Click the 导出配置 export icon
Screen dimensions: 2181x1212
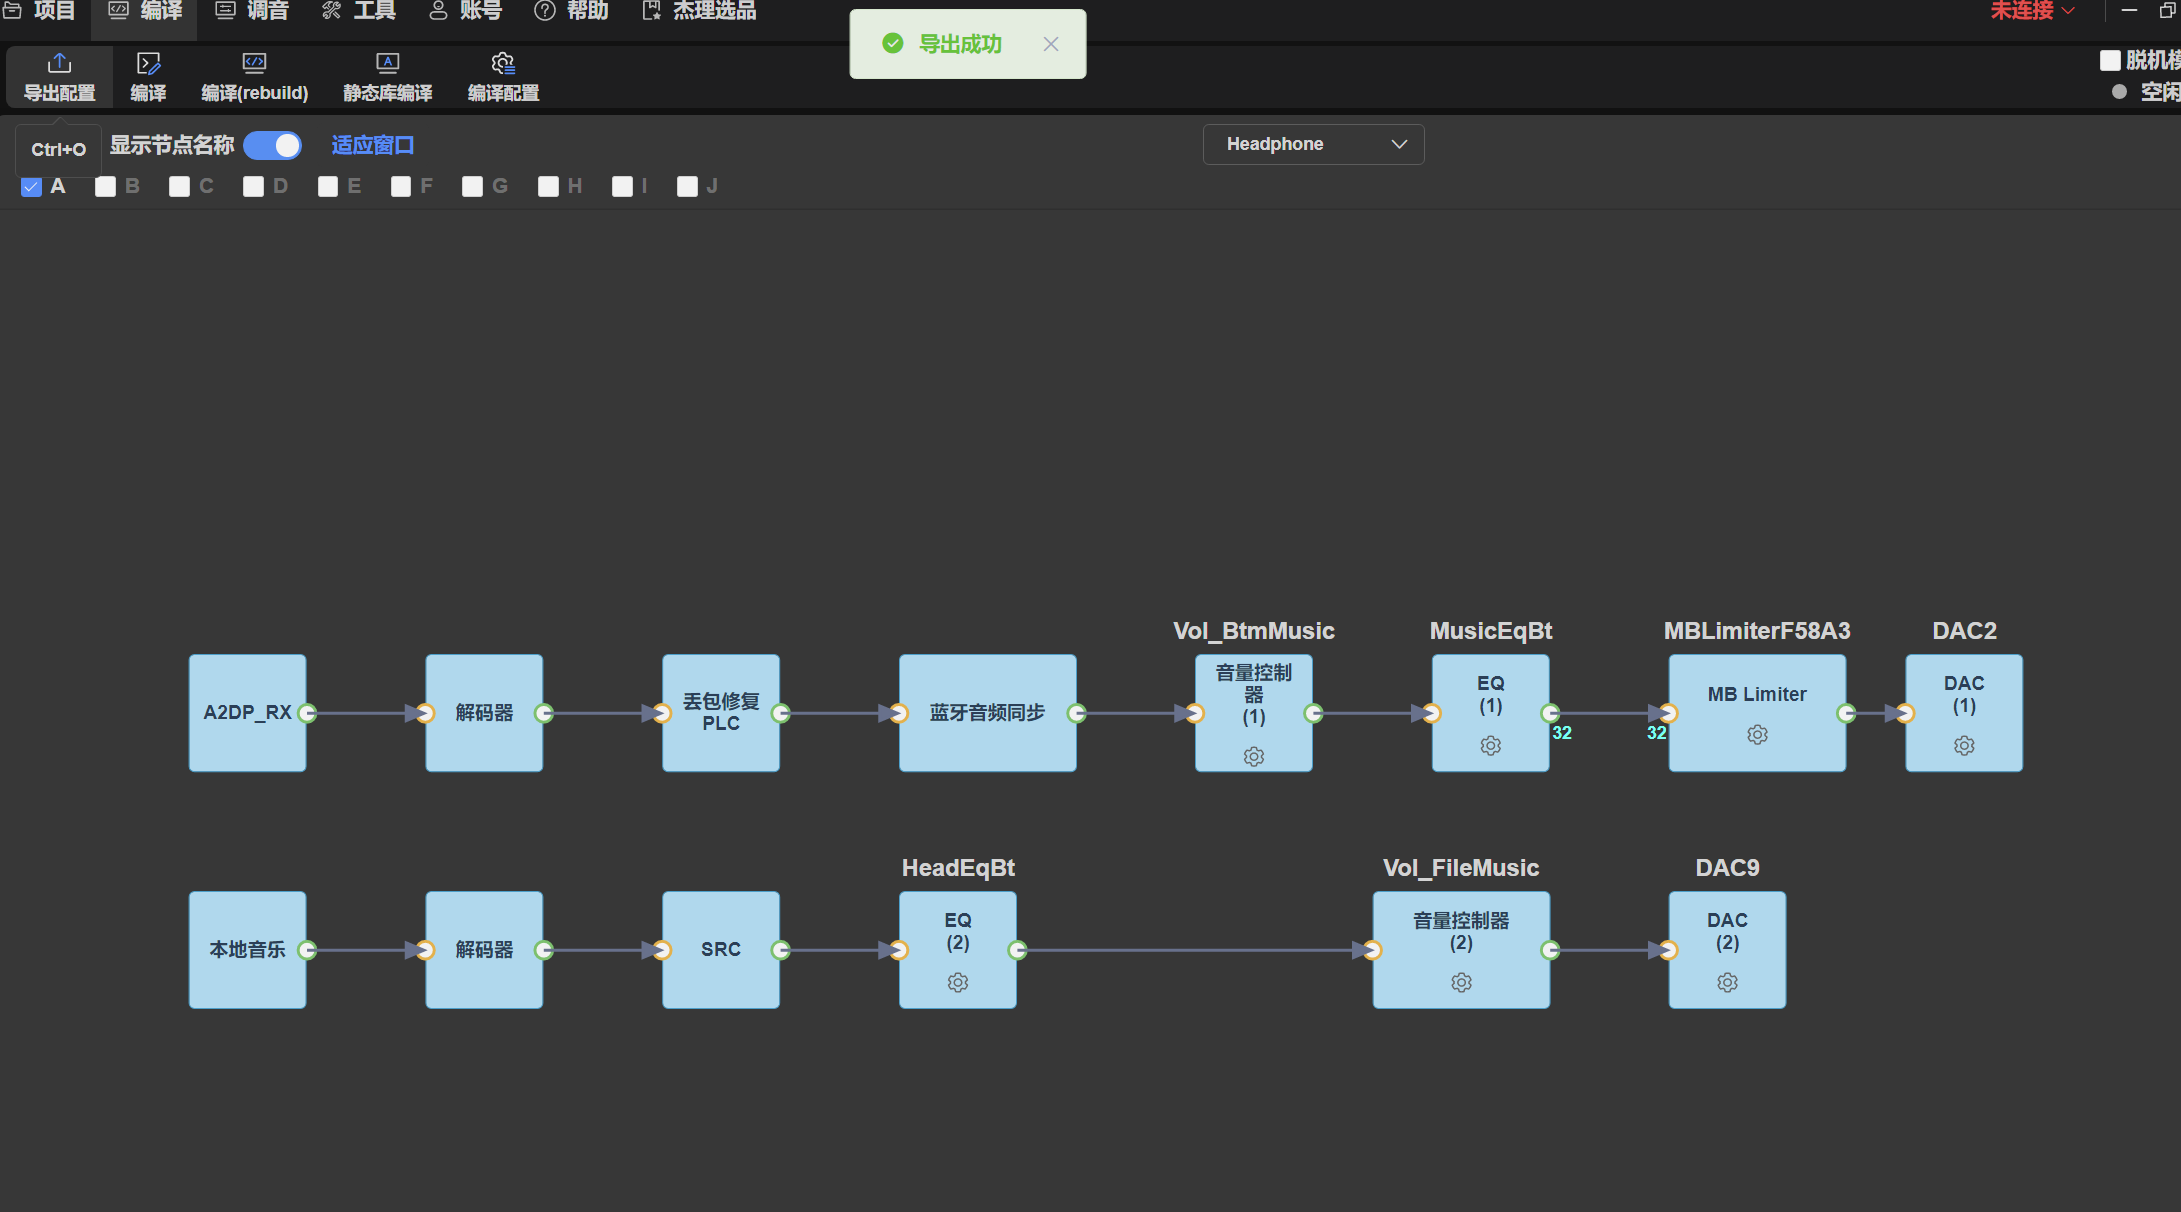click(59, 64)
